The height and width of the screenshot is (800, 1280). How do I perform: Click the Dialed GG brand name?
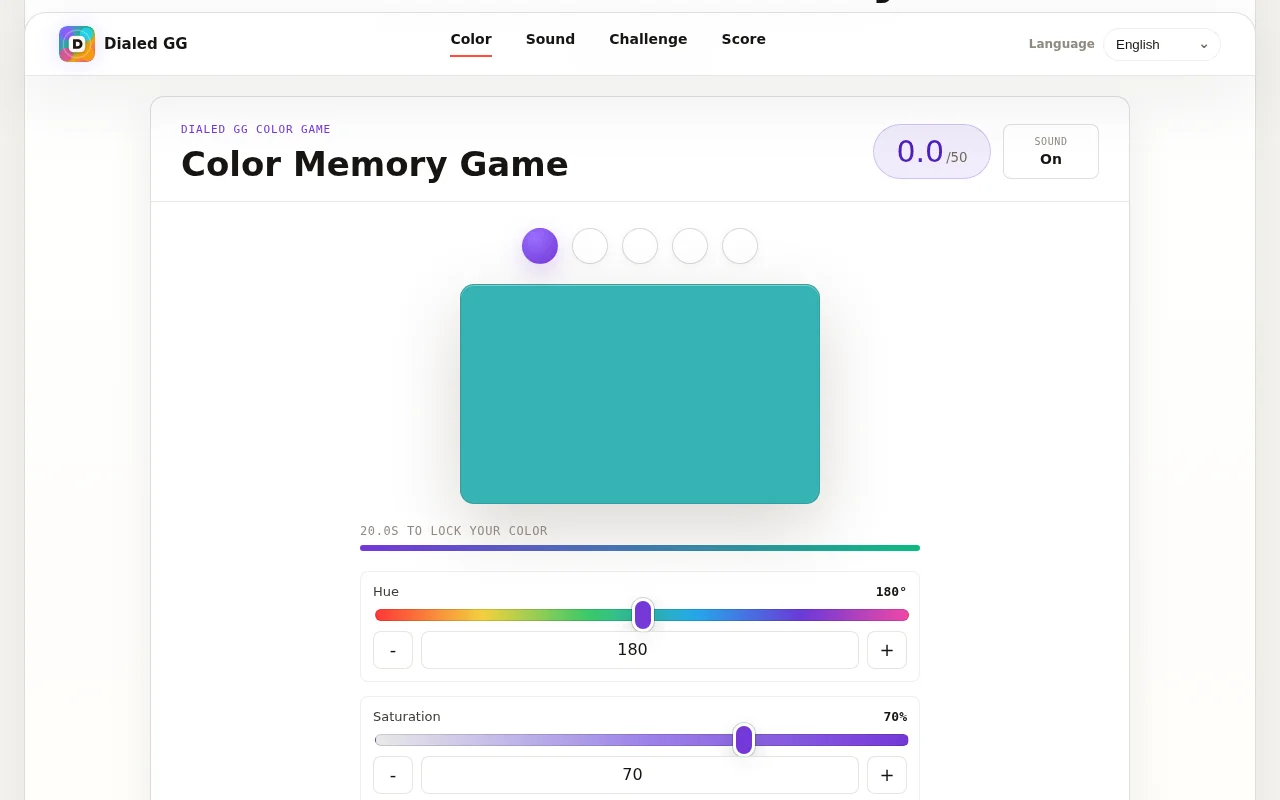point(146,44)
